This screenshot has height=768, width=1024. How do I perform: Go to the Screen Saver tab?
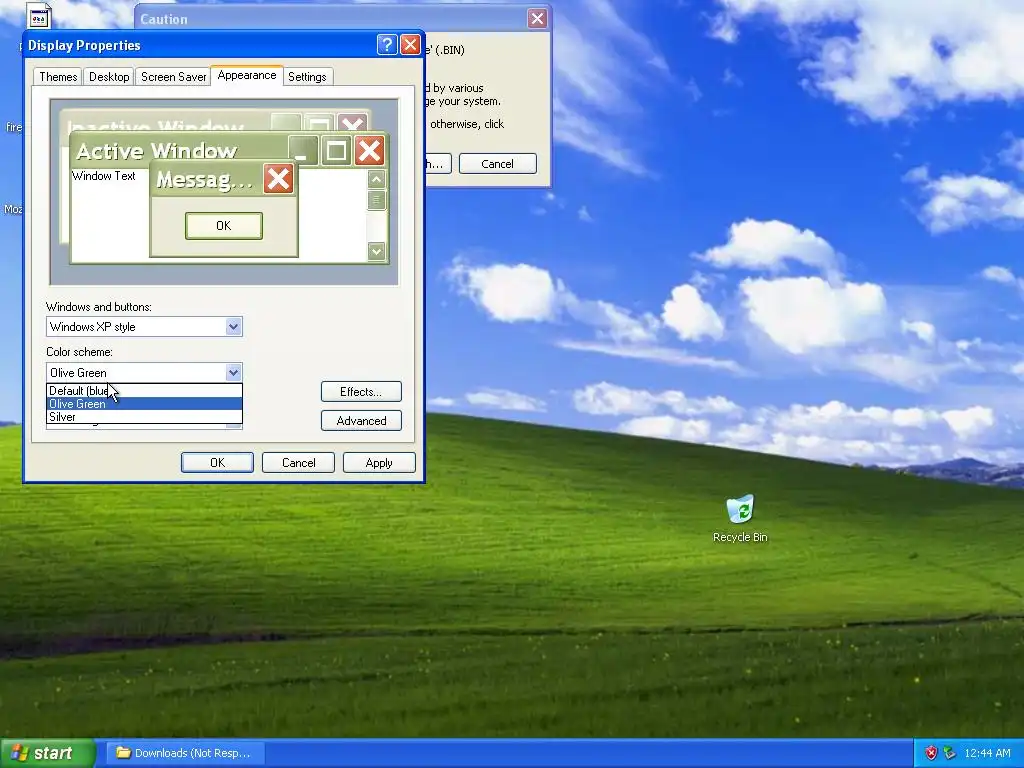(174, 76)
